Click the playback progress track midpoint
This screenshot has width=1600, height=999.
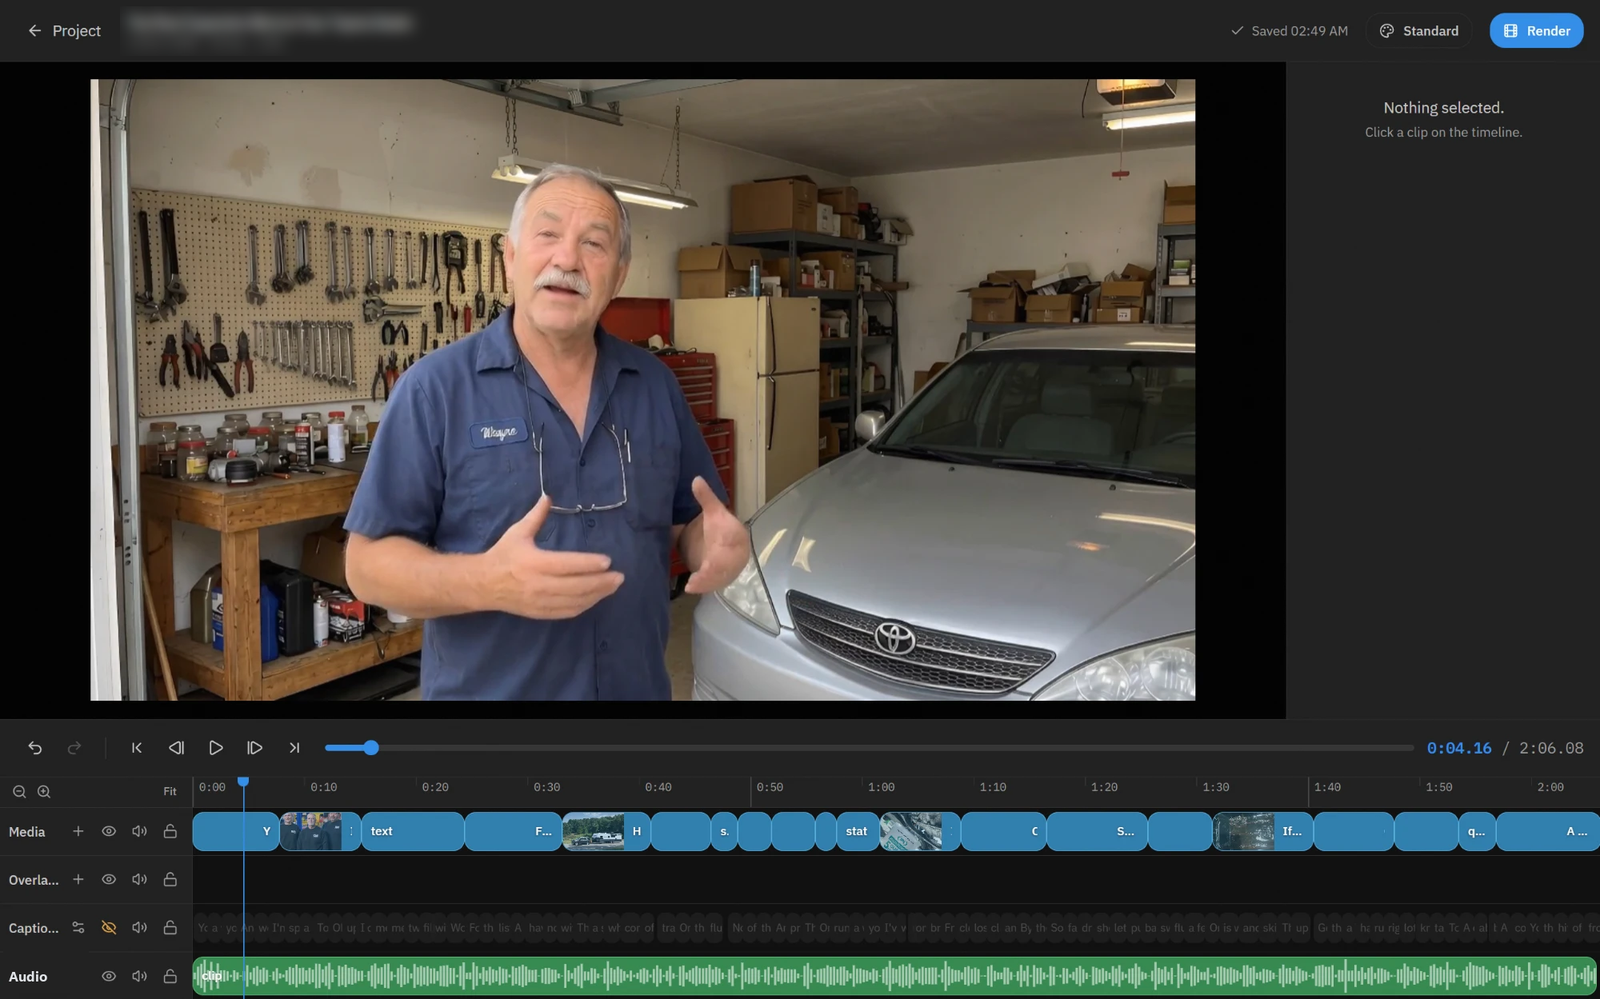(869, 748)
